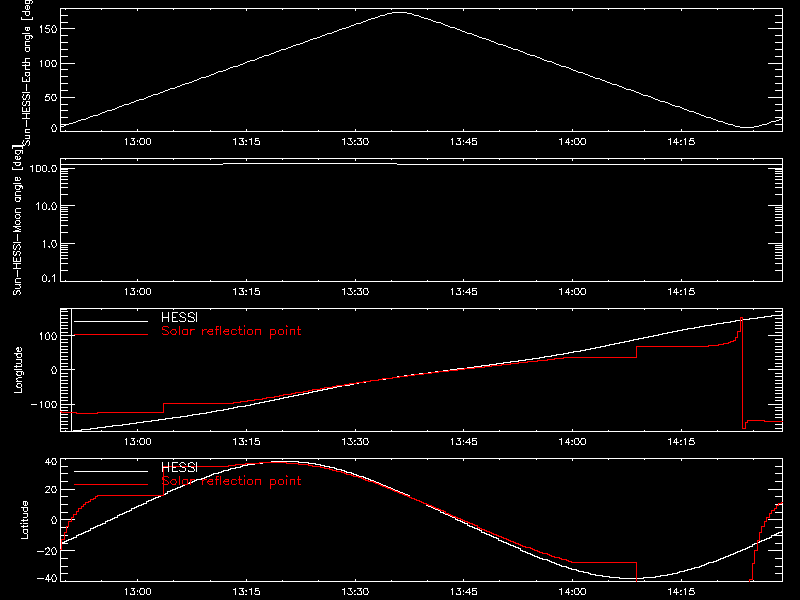Select HESSI legend label in Latitude plot
Image resolution: width=800 pixels, height=600 pixels.
coord(179,467)
